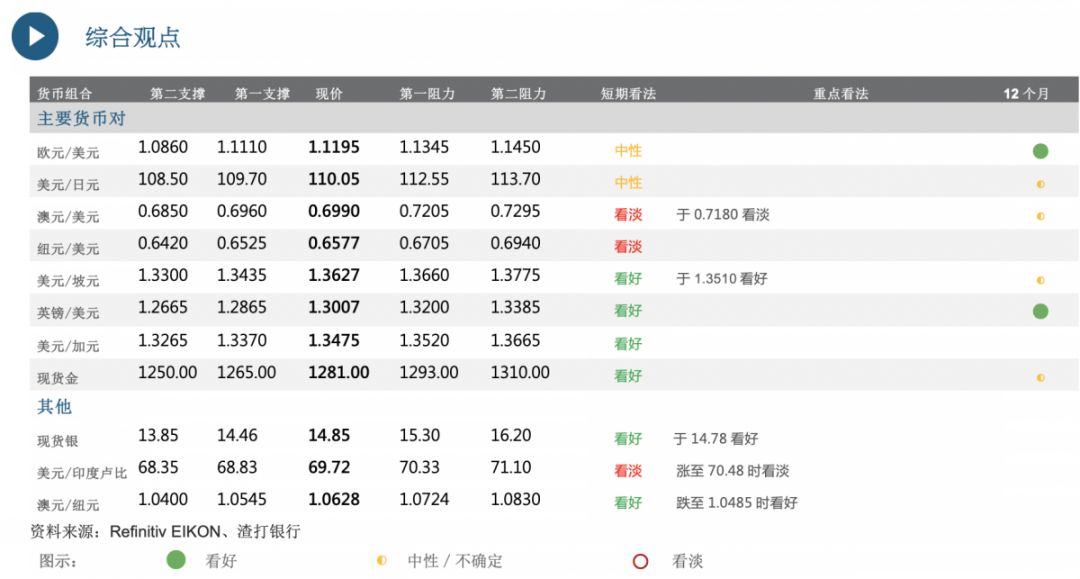Expand the 其他 section
Screen dimensions: 1080x579
pos(53,405)
